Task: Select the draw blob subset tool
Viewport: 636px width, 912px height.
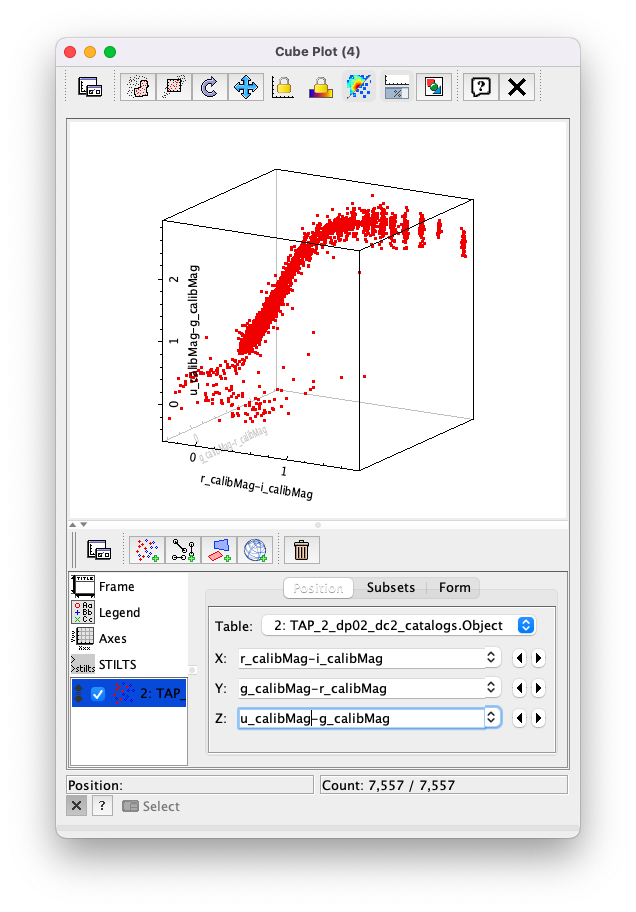Action: 138,87
